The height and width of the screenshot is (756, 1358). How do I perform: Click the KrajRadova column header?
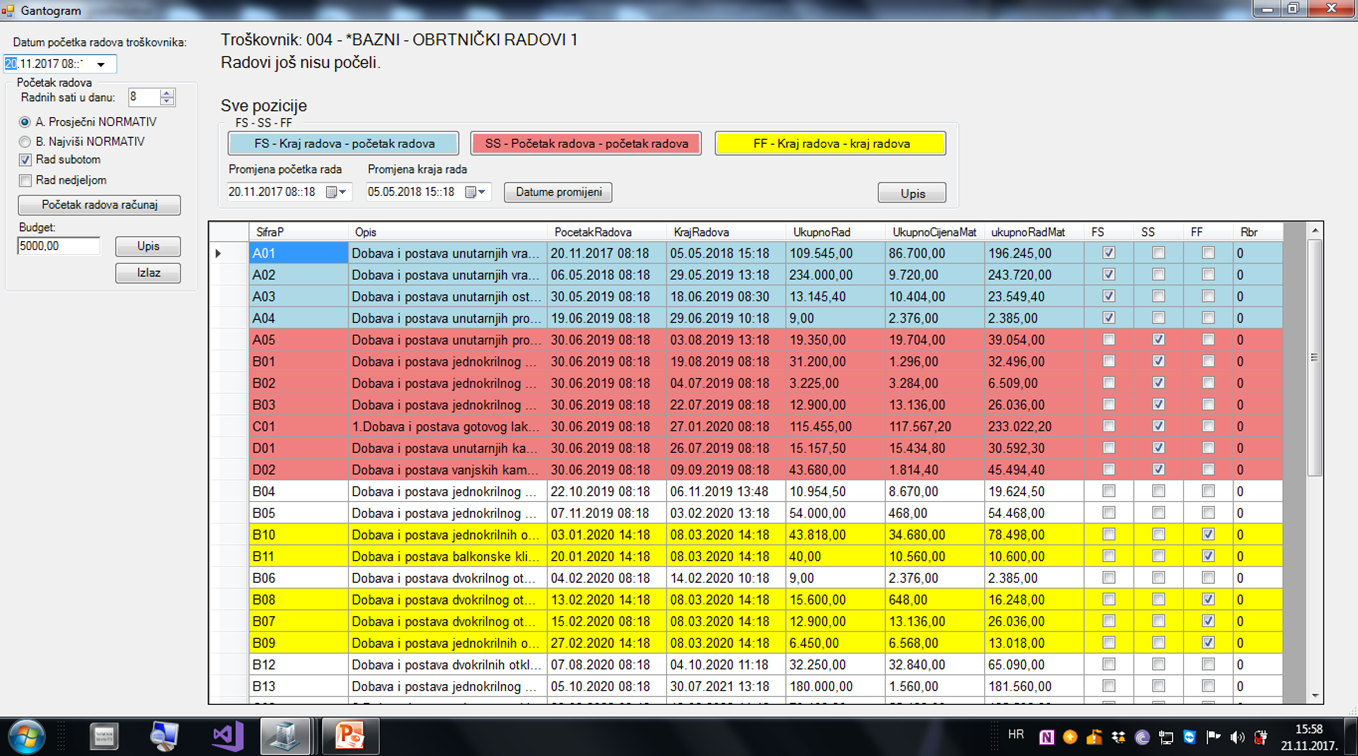point(725,232)
